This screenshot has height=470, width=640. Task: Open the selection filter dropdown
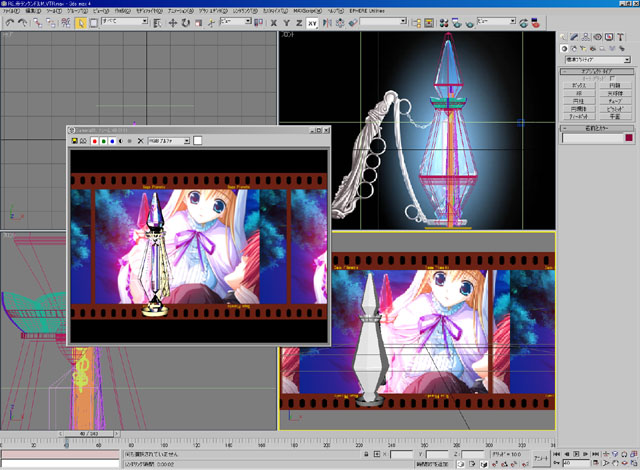tap(124, 21)
